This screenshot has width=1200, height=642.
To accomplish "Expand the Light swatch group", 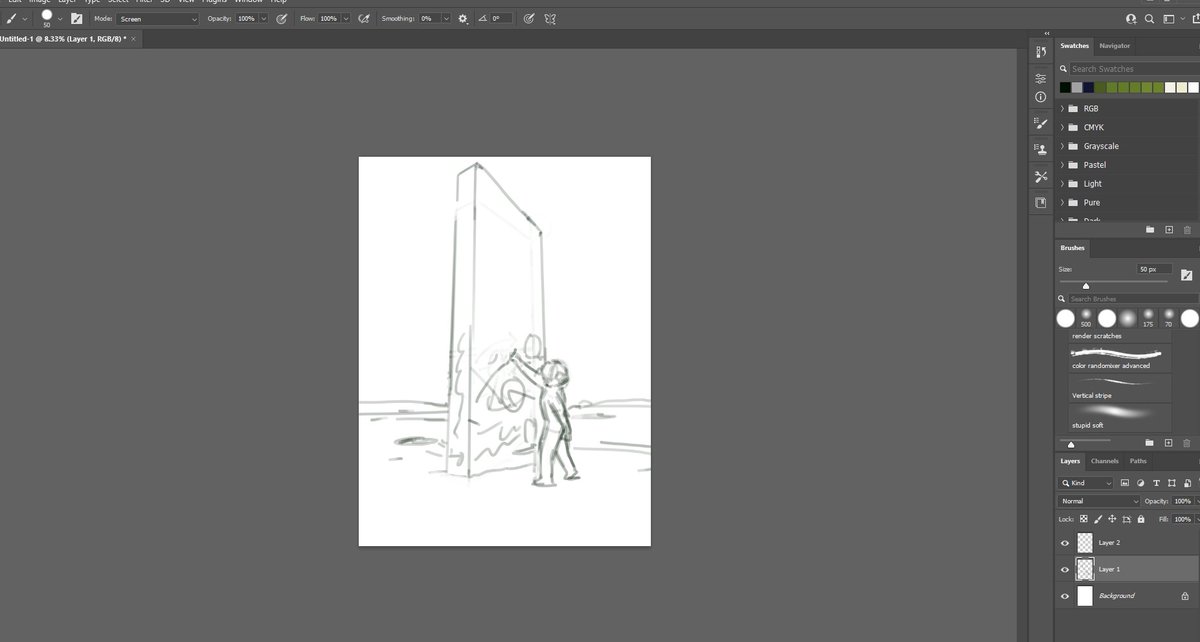I will [1062, 184].
